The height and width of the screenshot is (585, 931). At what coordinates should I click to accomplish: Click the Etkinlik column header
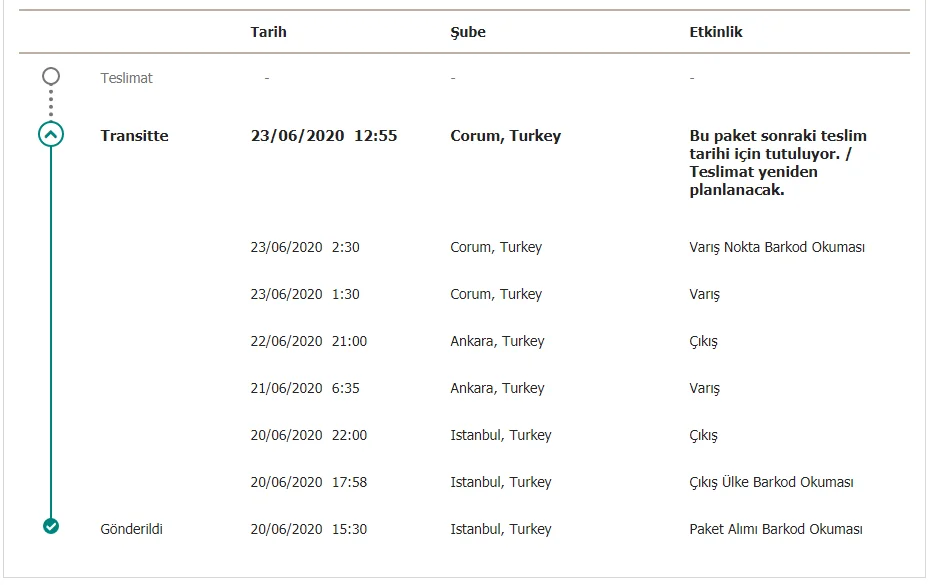[x=716, y=32]
